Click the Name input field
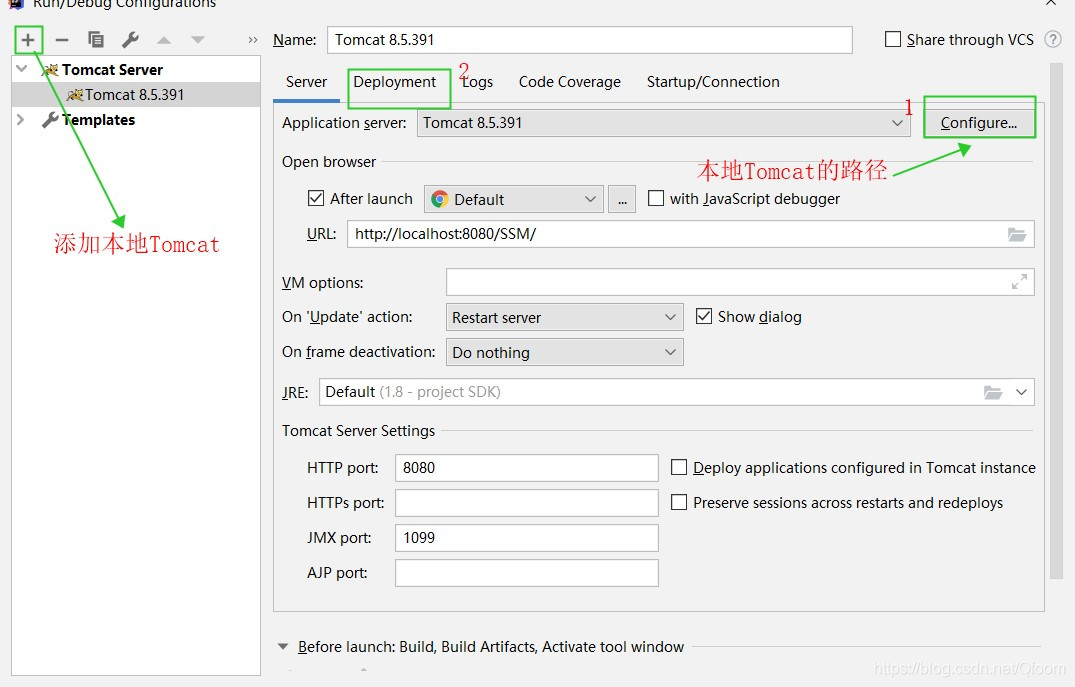 590,40
